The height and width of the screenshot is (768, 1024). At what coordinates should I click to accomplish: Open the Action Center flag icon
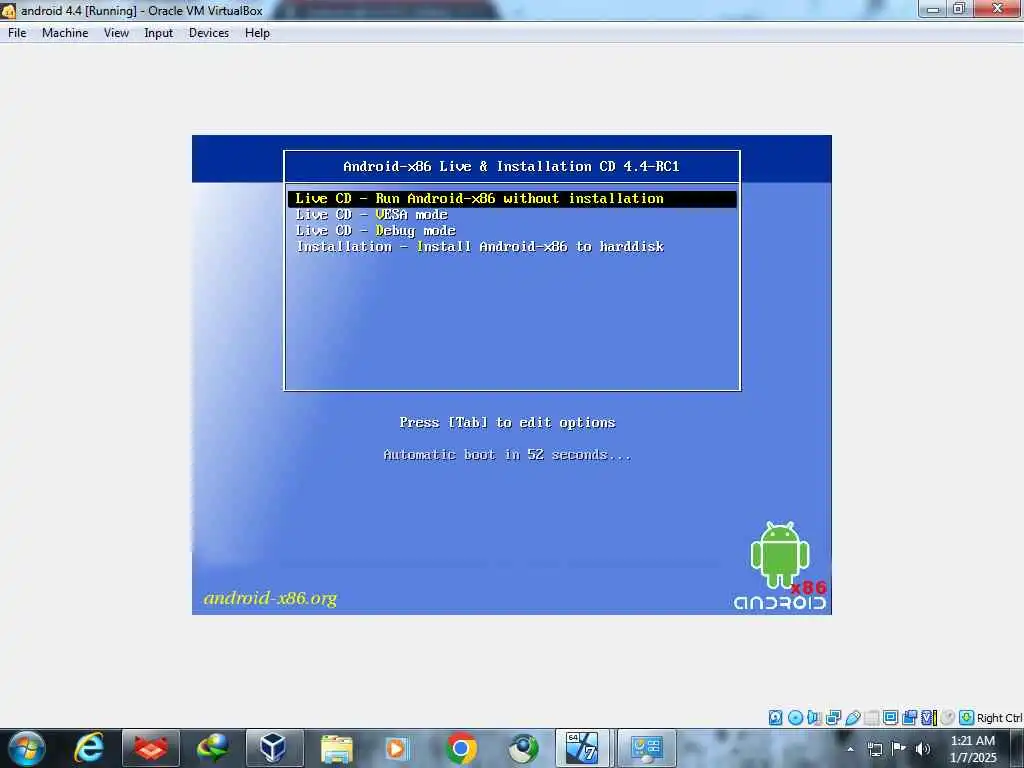899,748
